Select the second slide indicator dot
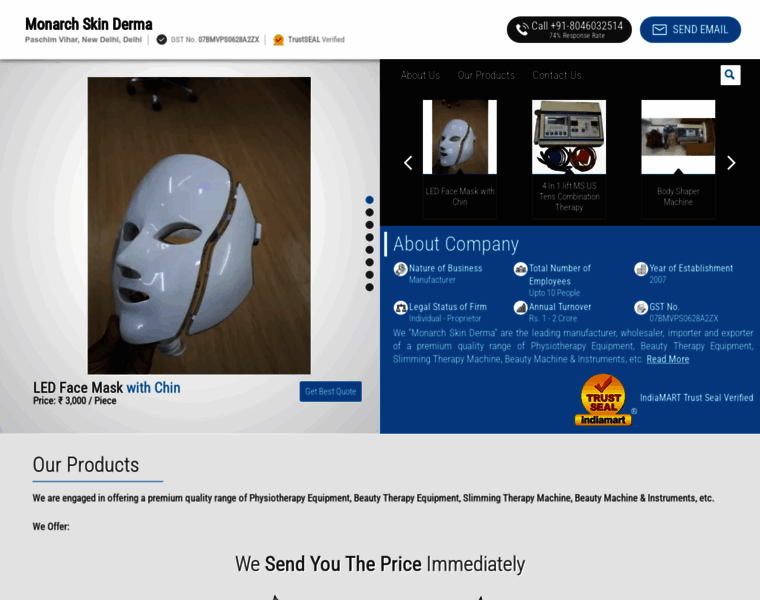 point(369,212)
